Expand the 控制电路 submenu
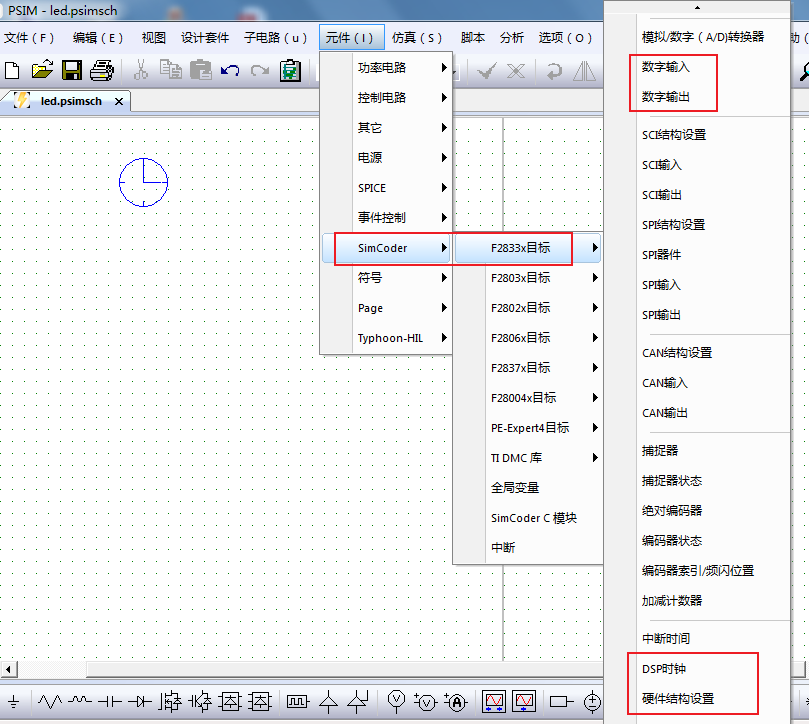This screenshot has width=809, height=724. pyautogui.click(x=386, y=98)
